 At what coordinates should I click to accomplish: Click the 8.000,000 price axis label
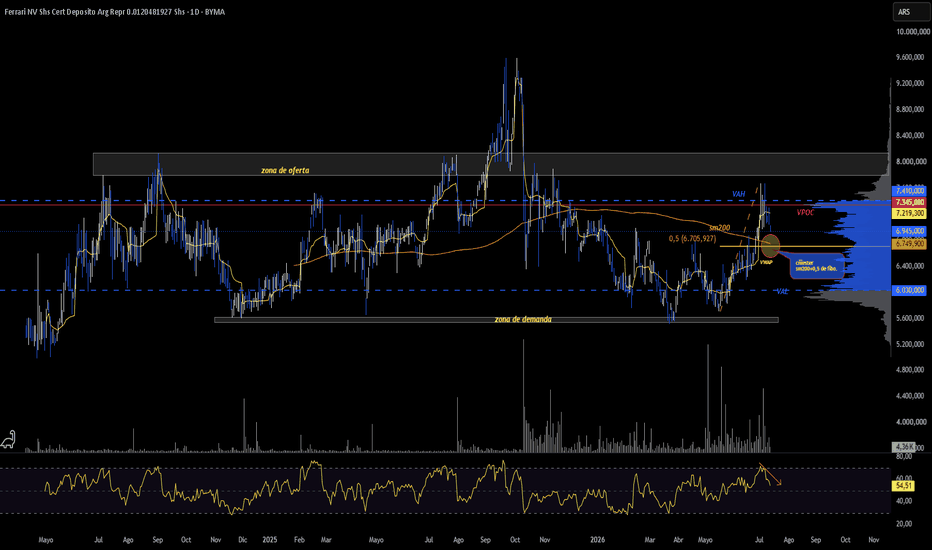(x=911, y=161)
